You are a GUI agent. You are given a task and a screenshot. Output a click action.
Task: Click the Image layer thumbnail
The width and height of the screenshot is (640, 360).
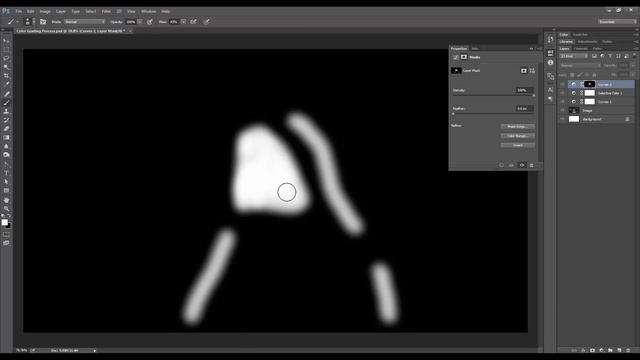tap(574, 110)
